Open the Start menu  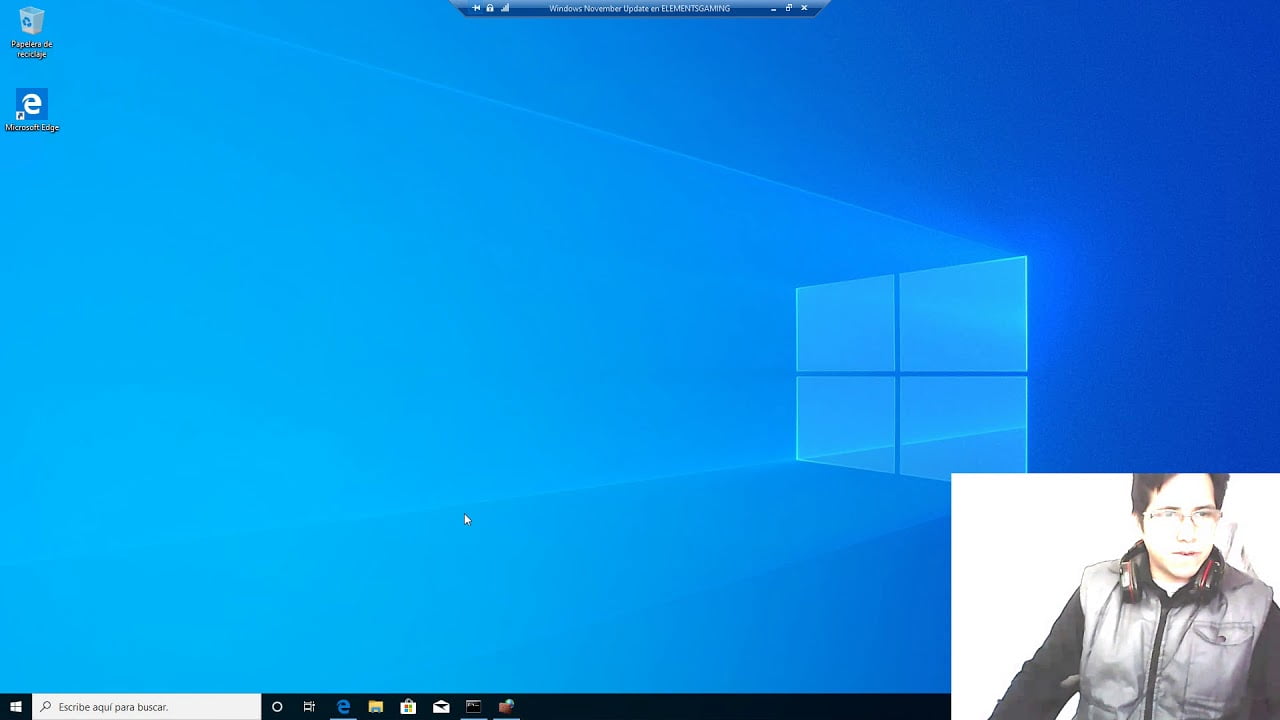pyautogui.click(x=15, y=707)
